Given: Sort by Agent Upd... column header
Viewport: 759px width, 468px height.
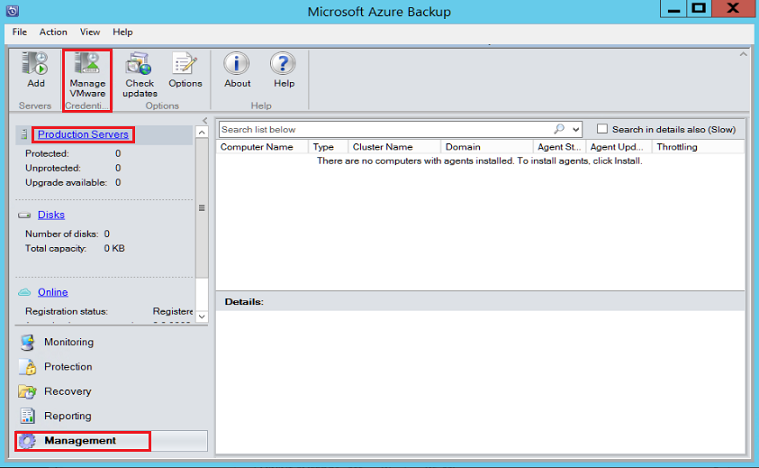Looking at the screenshot, I should click(619, 147).
